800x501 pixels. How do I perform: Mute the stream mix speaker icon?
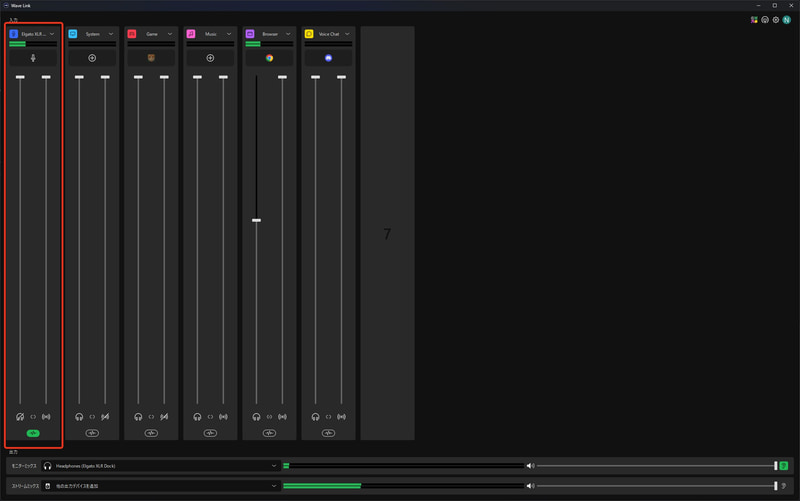pyautogui.click(x=530, y=486)
